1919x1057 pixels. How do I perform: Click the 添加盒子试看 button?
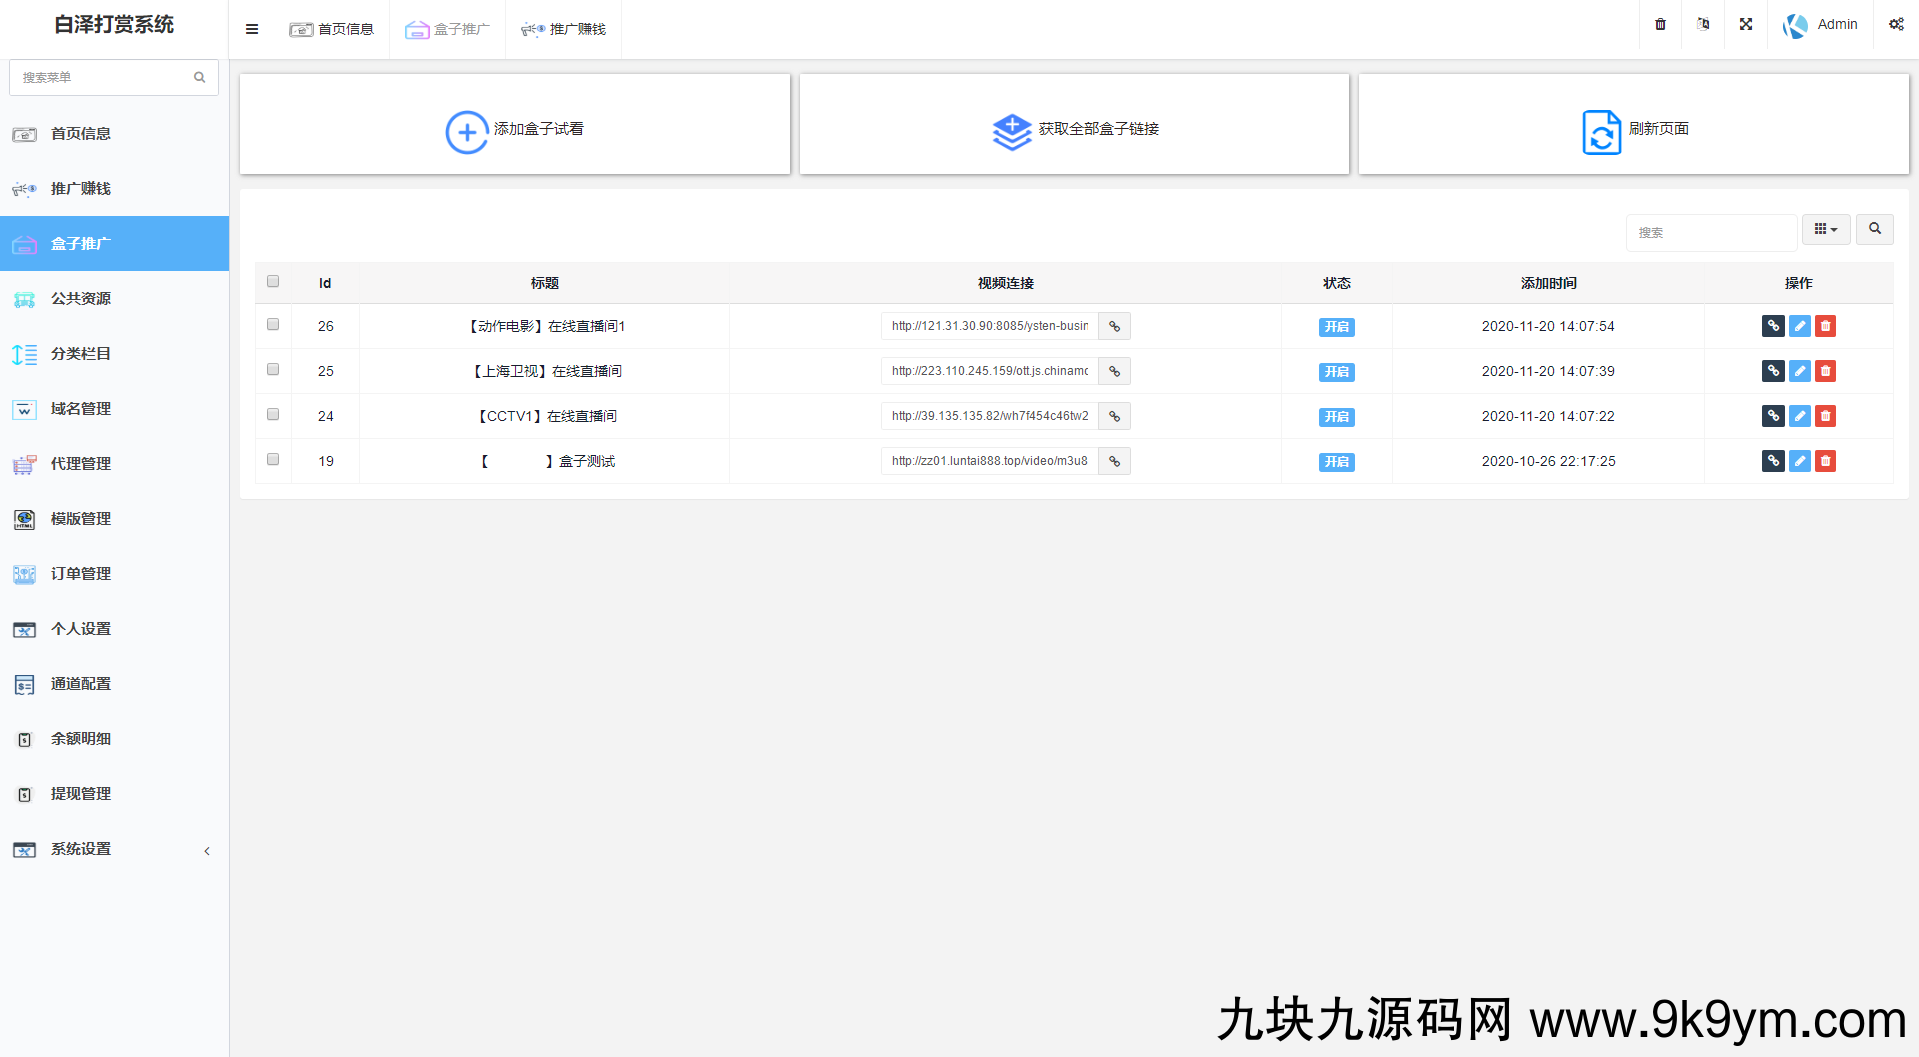(515, 129)
